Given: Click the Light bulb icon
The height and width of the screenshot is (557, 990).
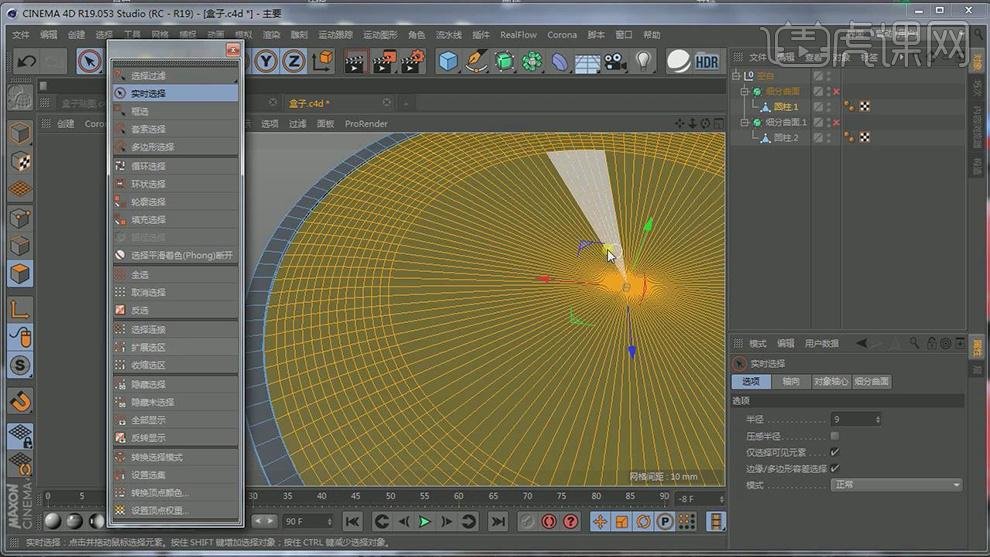Looking at the screenshot, I should click(x=643, y=61).
